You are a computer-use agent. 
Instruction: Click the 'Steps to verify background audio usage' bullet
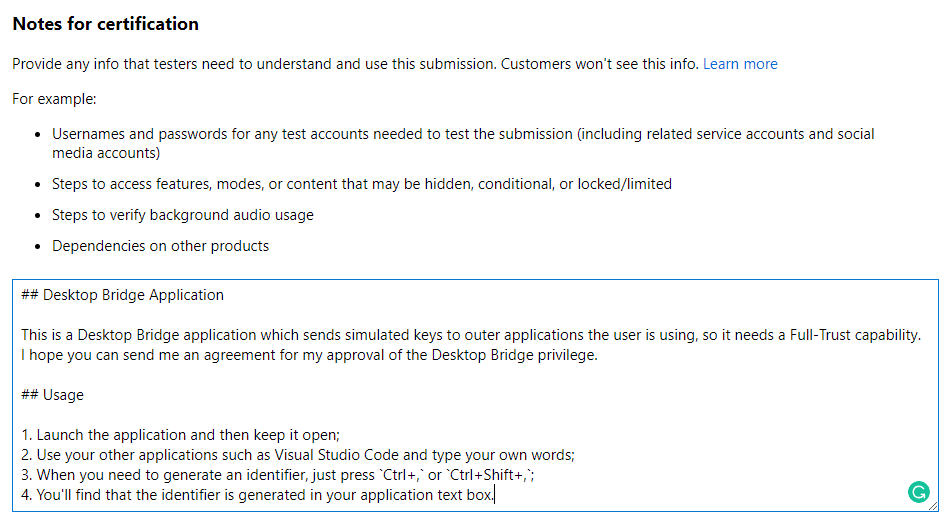[183, 215]
